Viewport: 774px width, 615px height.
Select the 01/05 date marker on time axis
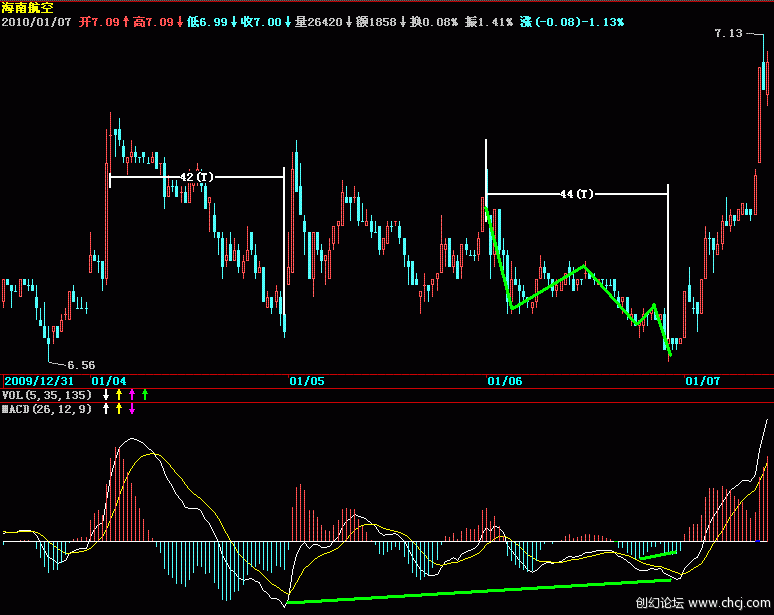(307, 381)
